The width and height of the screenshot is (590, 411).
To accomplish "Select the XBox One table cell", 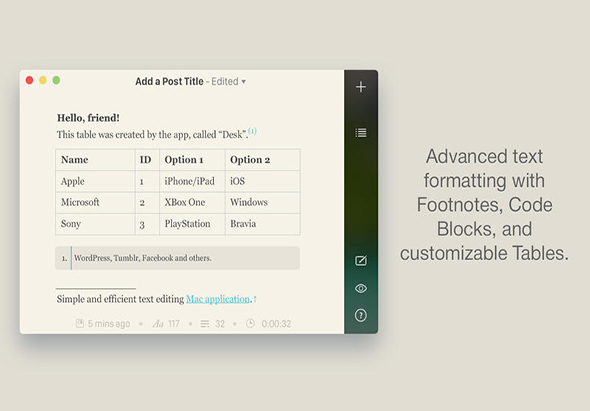I will 192,203.
